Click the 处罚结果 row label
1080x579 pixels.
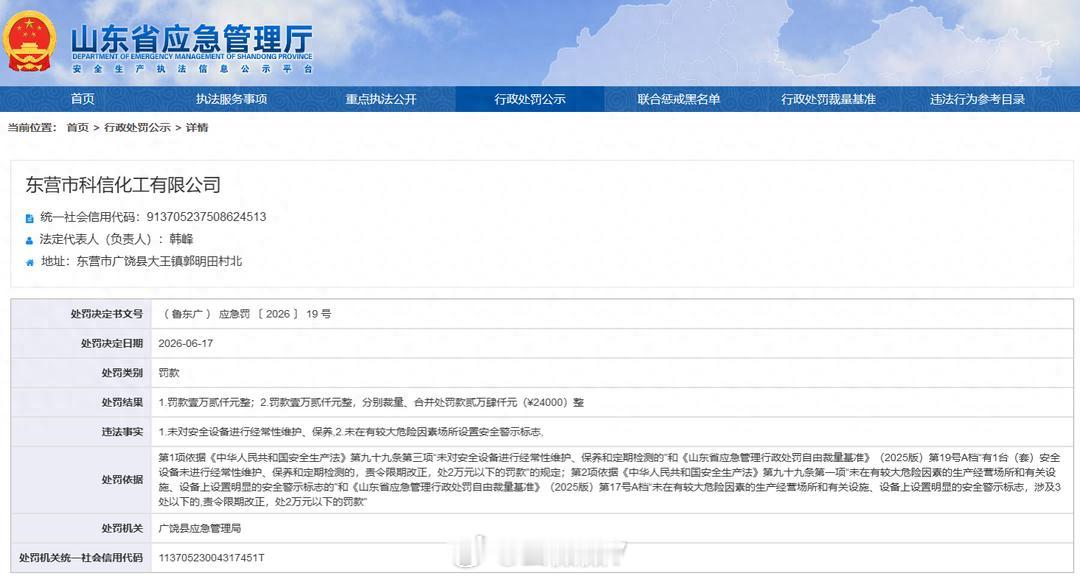[123, 403]
